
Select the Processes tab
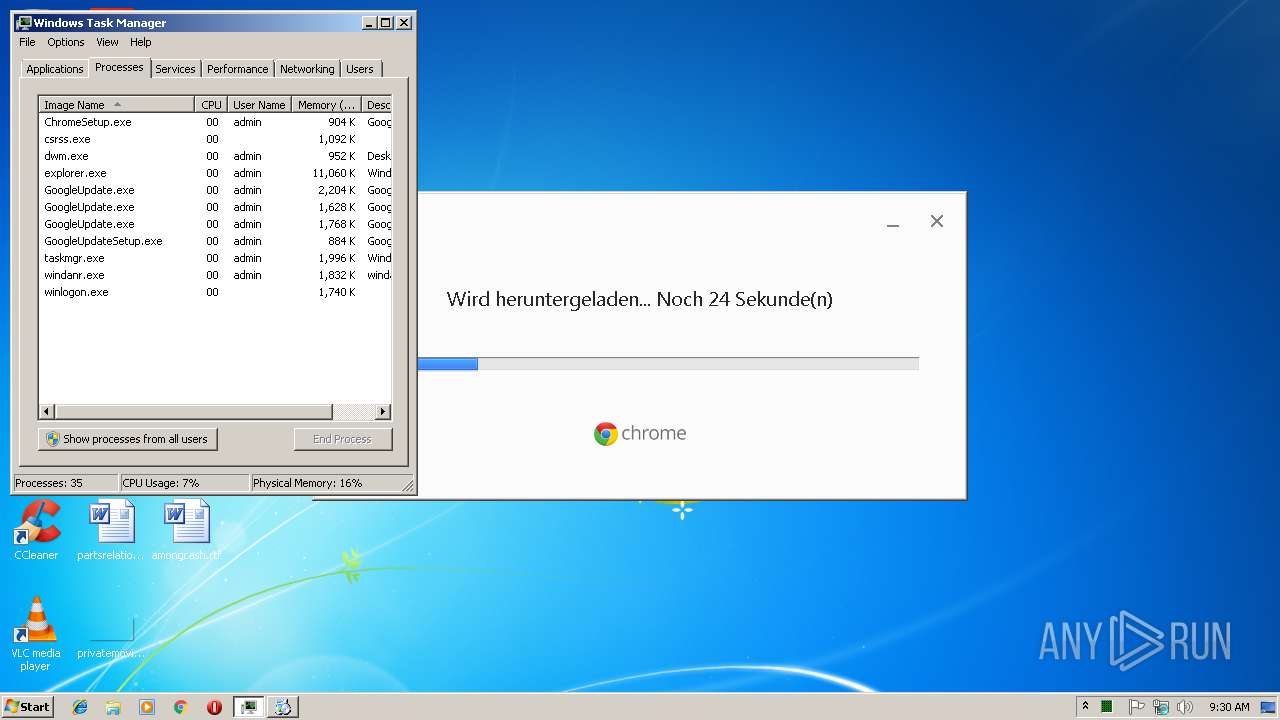click(x=119, y=67)
